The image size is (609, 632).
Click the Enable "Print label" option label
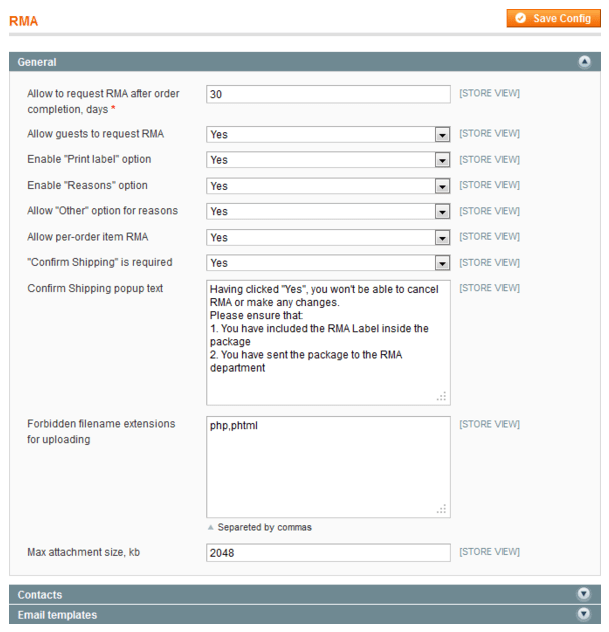[89, 159]
